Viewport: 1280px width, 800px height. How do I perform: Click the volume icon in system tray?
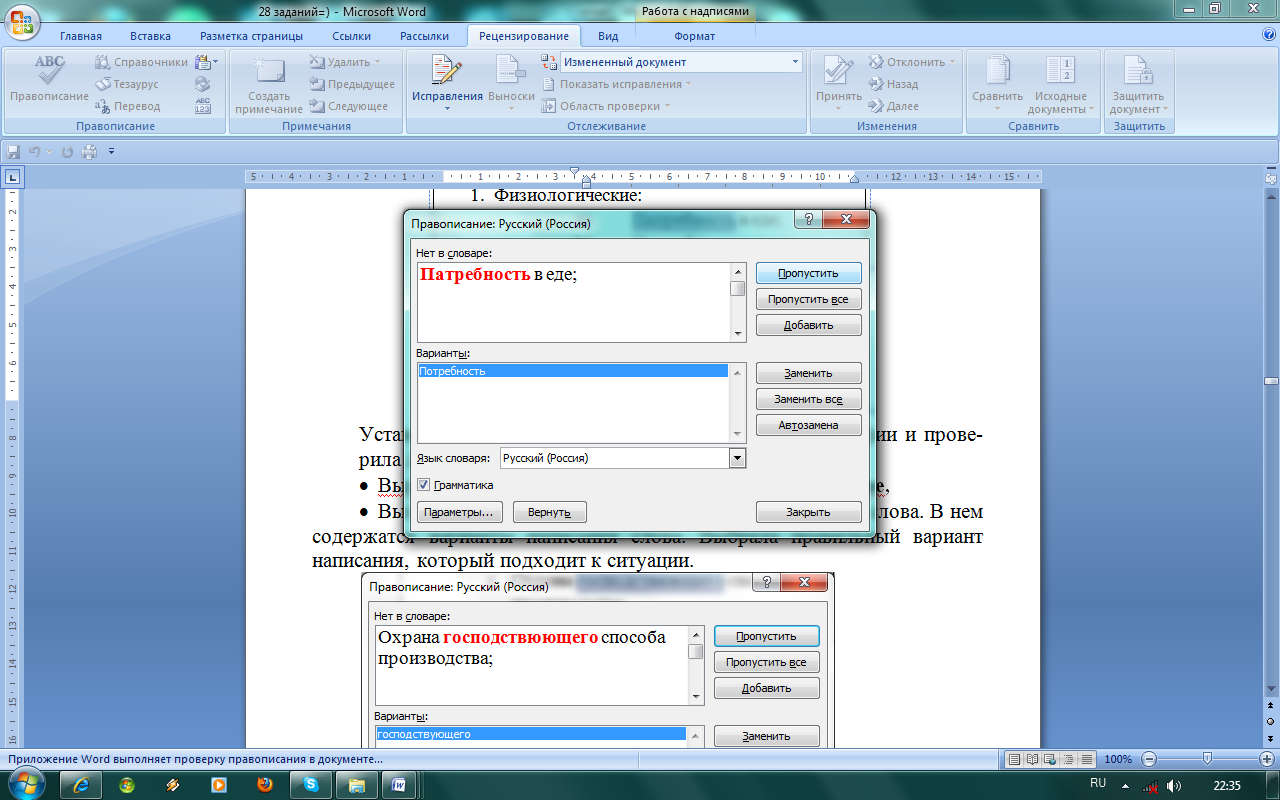(x=1173, y=785)
